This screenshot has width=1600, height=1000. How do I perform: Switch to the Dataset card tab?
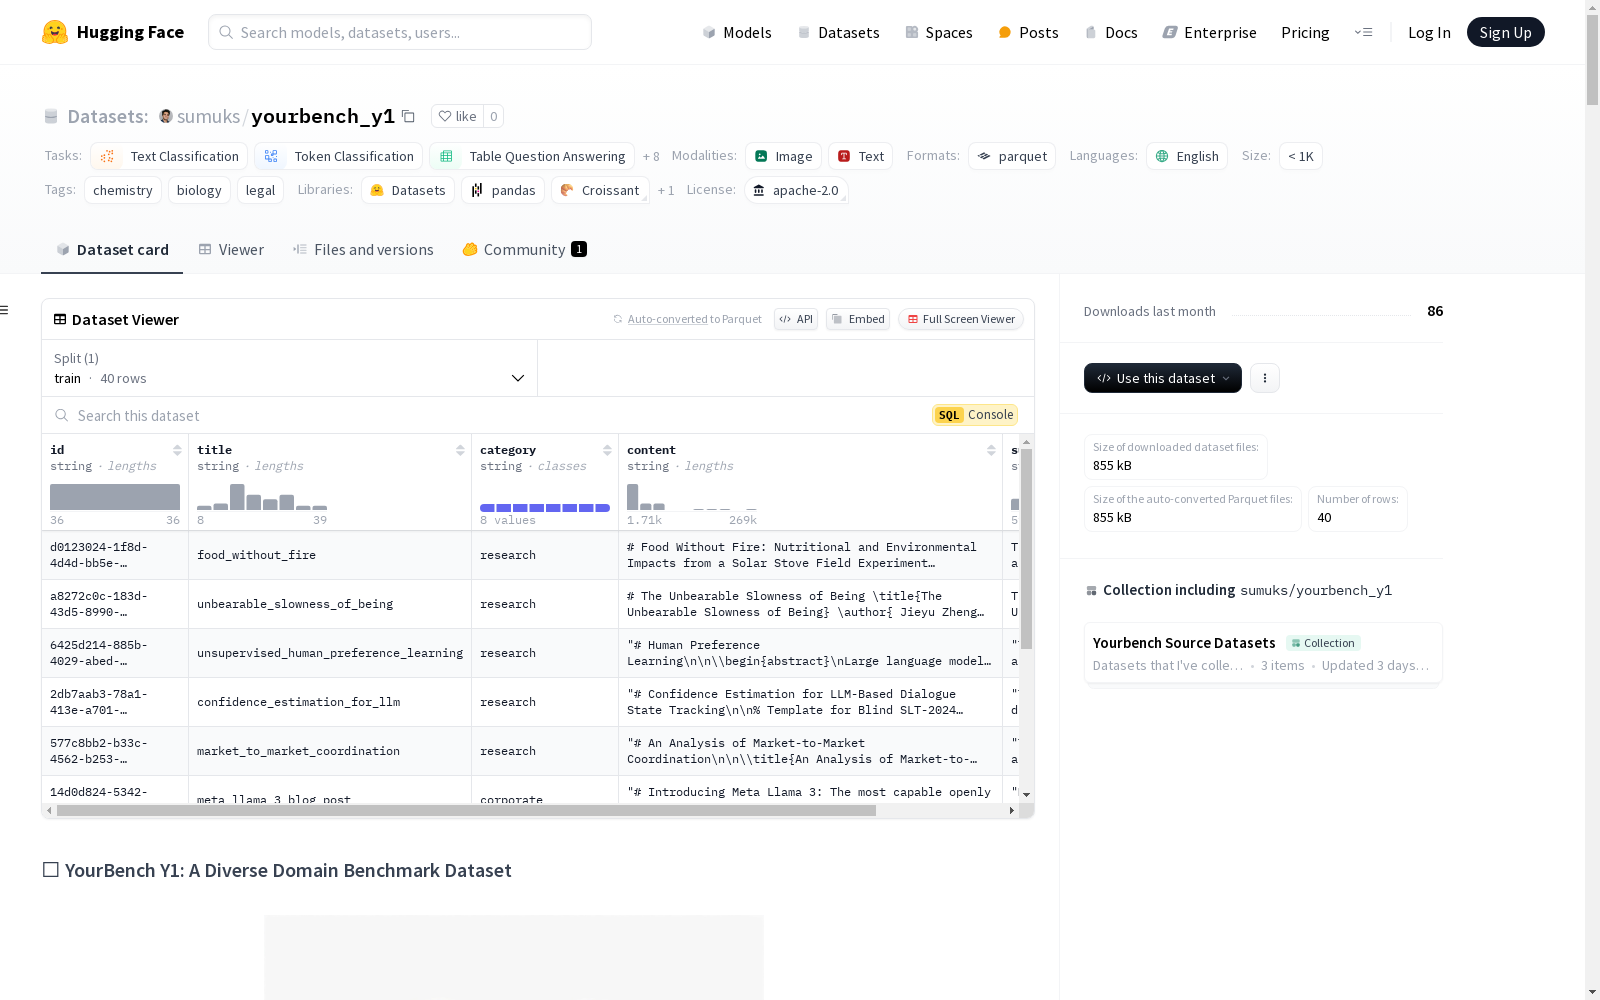point(112,250)
